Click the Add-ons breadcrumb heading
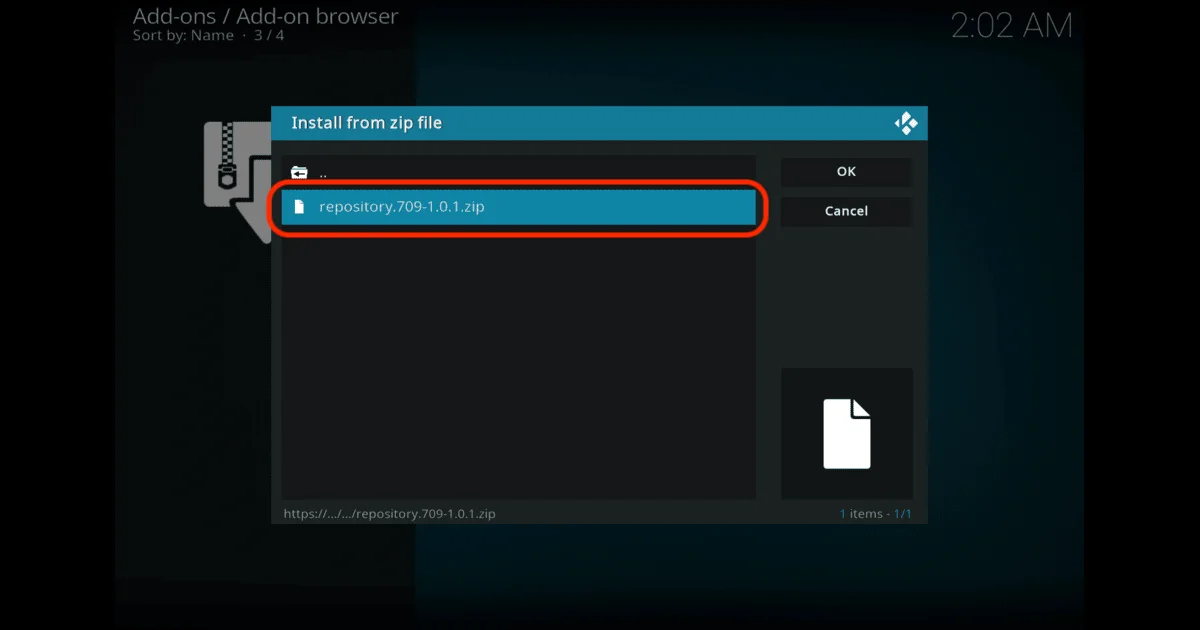 point(172,16)
